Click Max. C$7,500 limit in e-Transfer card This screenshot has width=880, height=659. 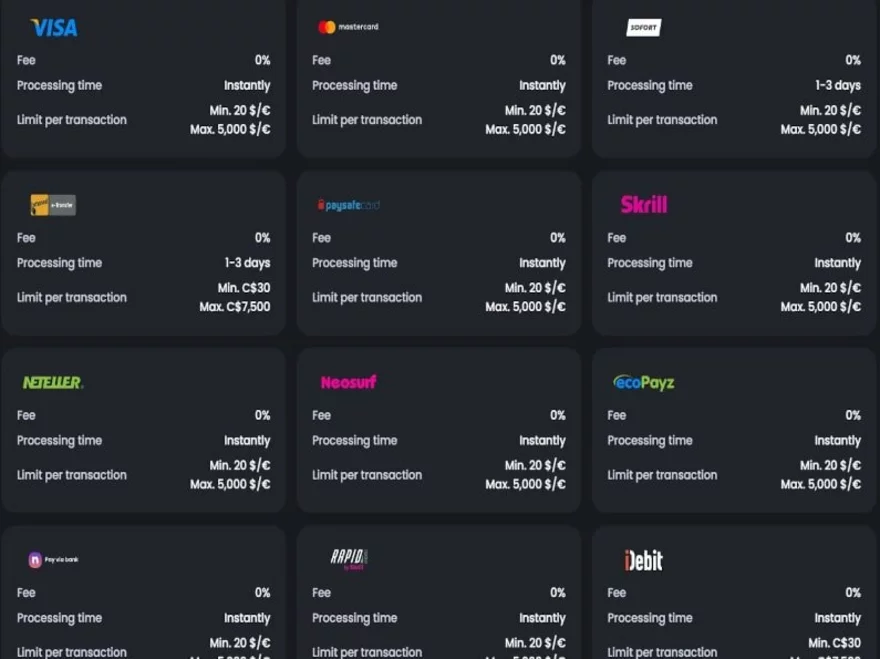point(234,307)
